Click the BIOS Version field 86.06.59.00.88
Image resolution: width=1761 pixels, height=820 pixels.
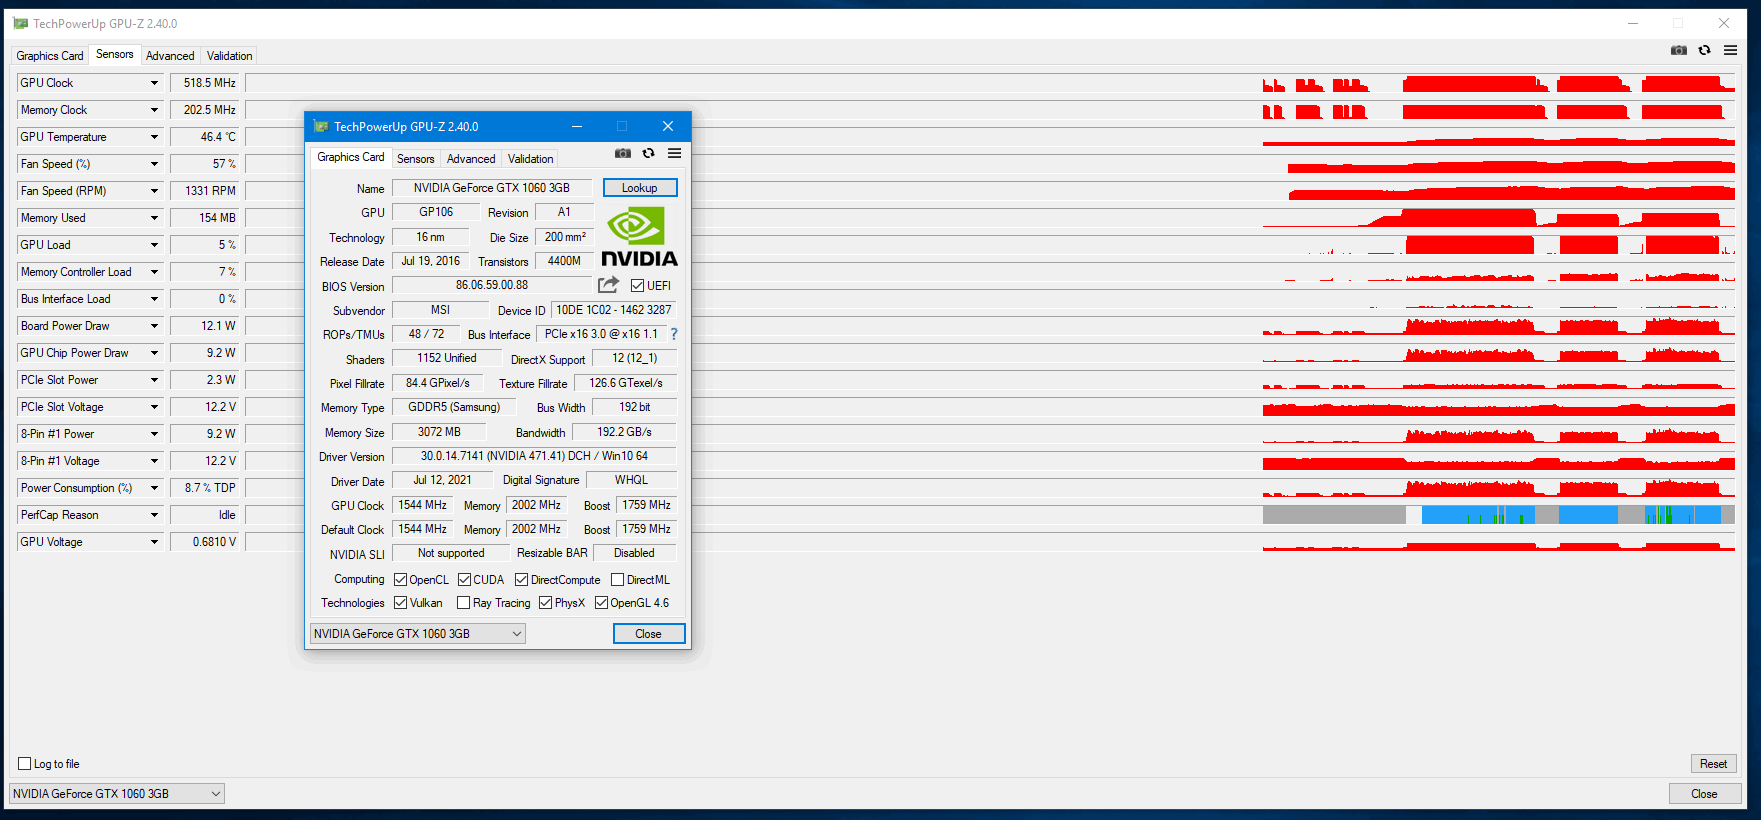492,285
